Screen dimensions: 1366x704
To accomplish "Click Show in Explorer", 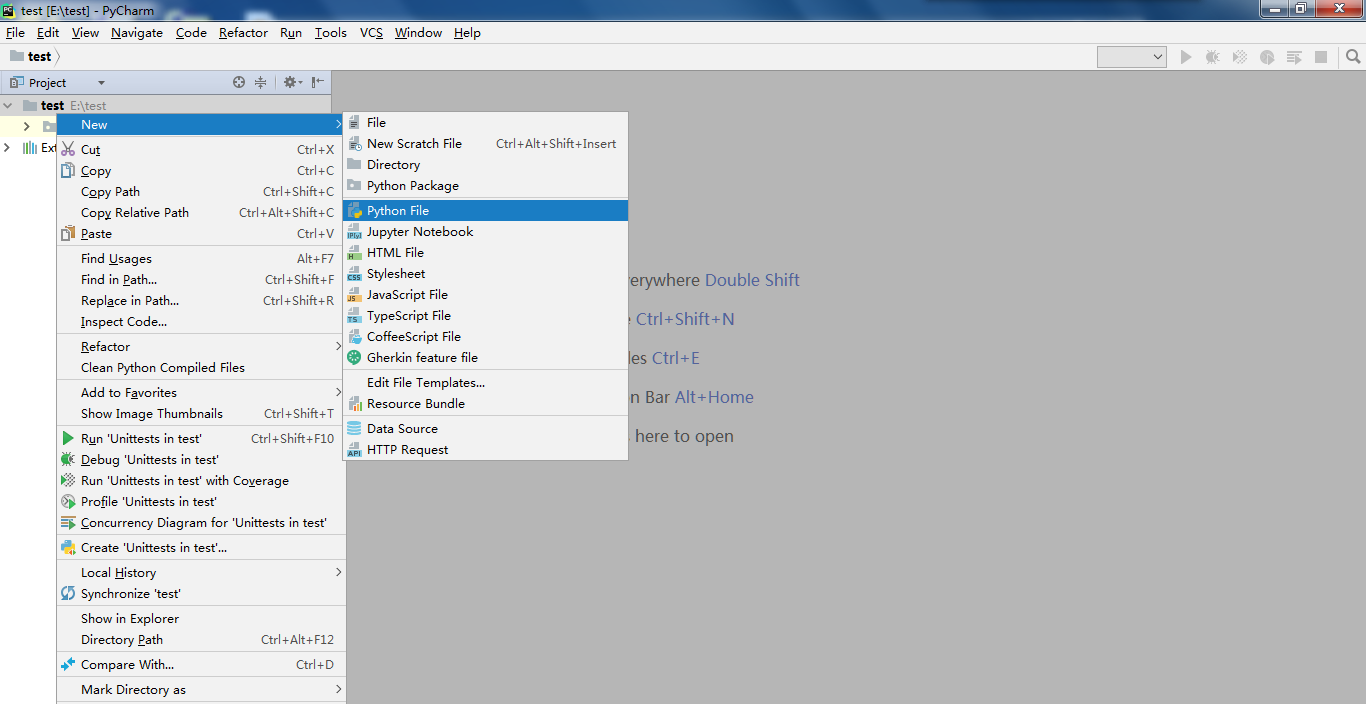I will click(x=201, y=618).
